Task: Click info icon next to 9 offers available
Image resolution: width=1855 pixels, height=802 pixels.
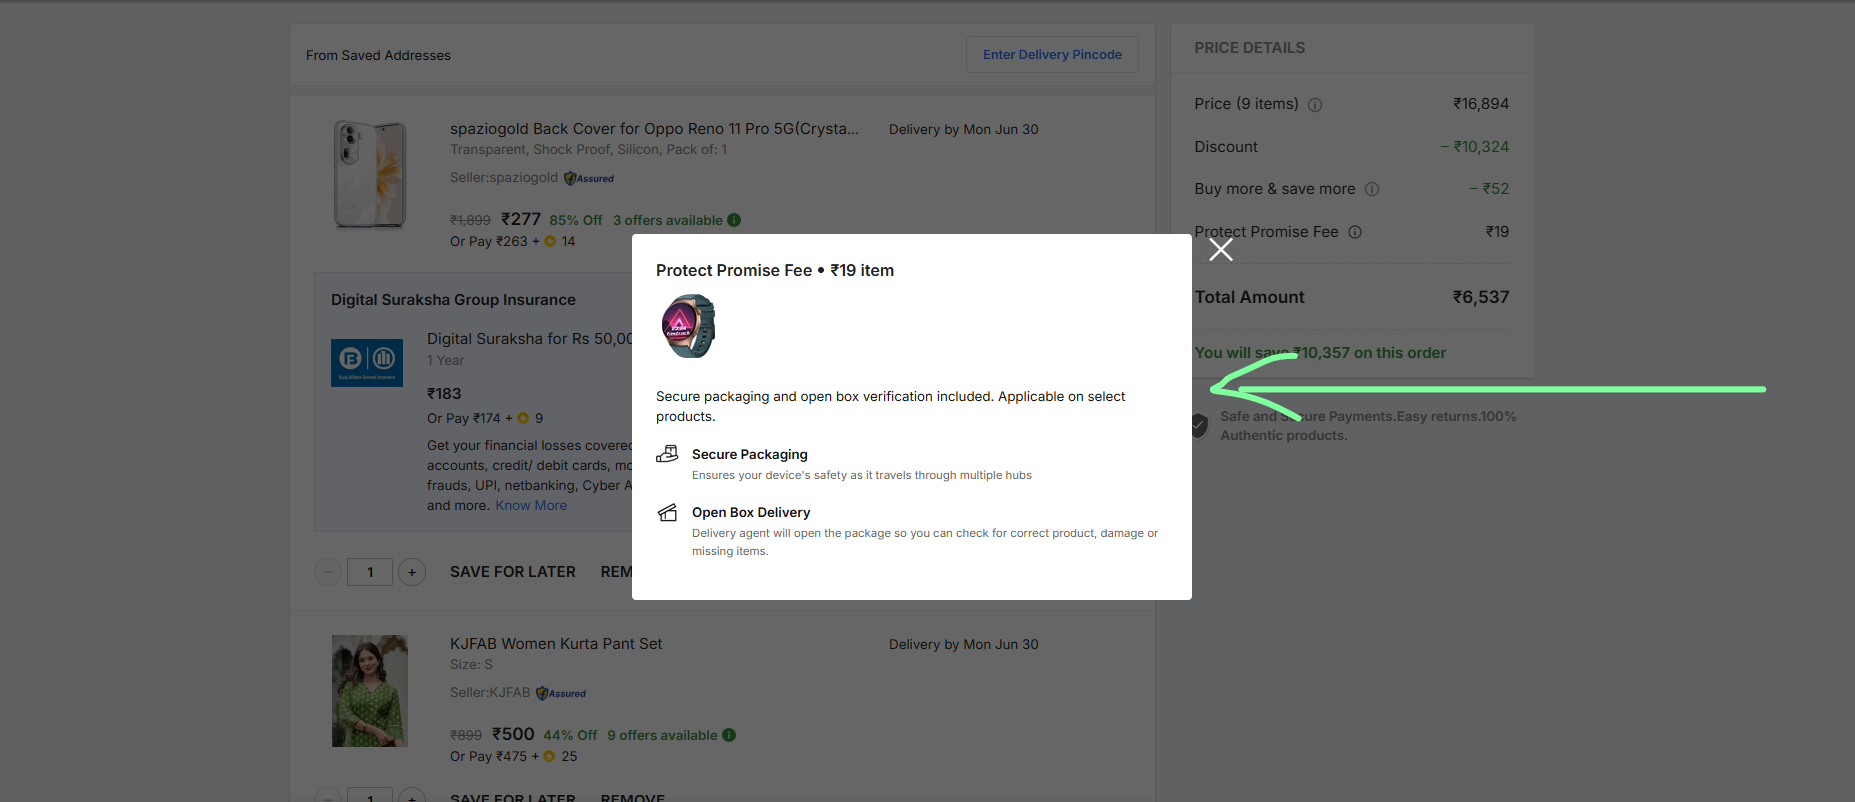Action: point(729,735)
